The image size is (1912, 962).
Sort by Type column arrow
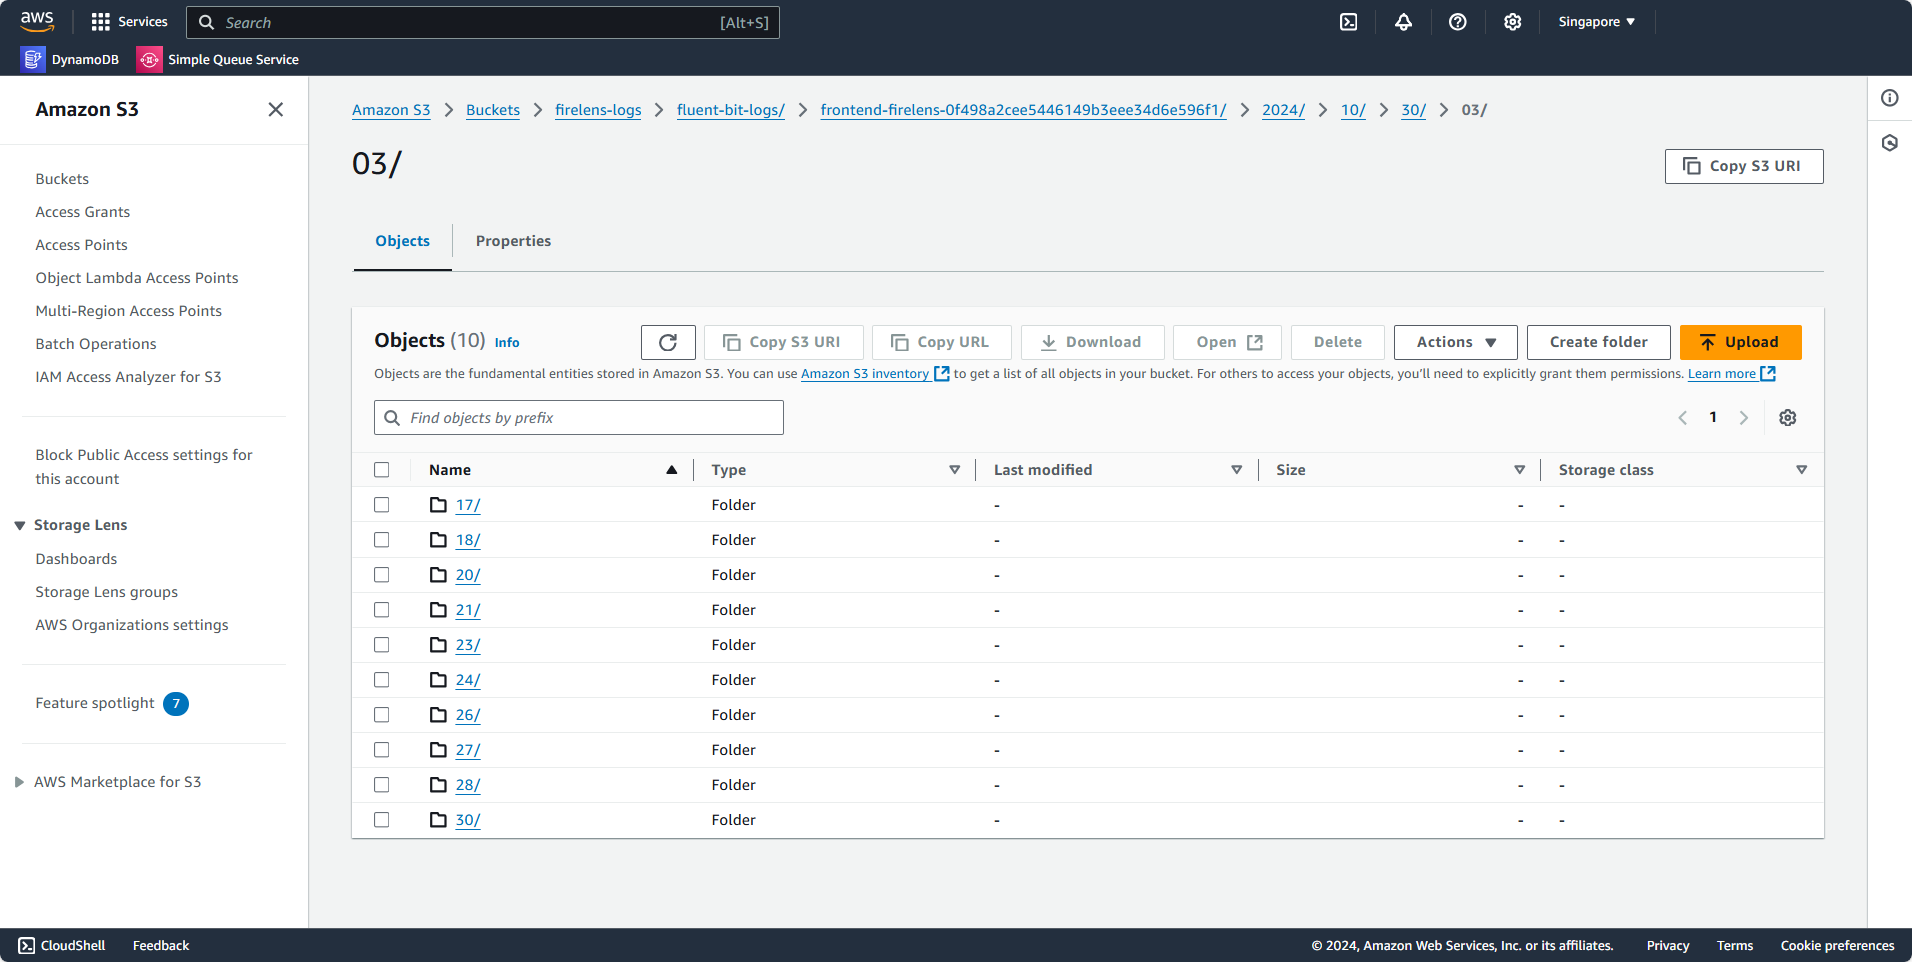955,470
